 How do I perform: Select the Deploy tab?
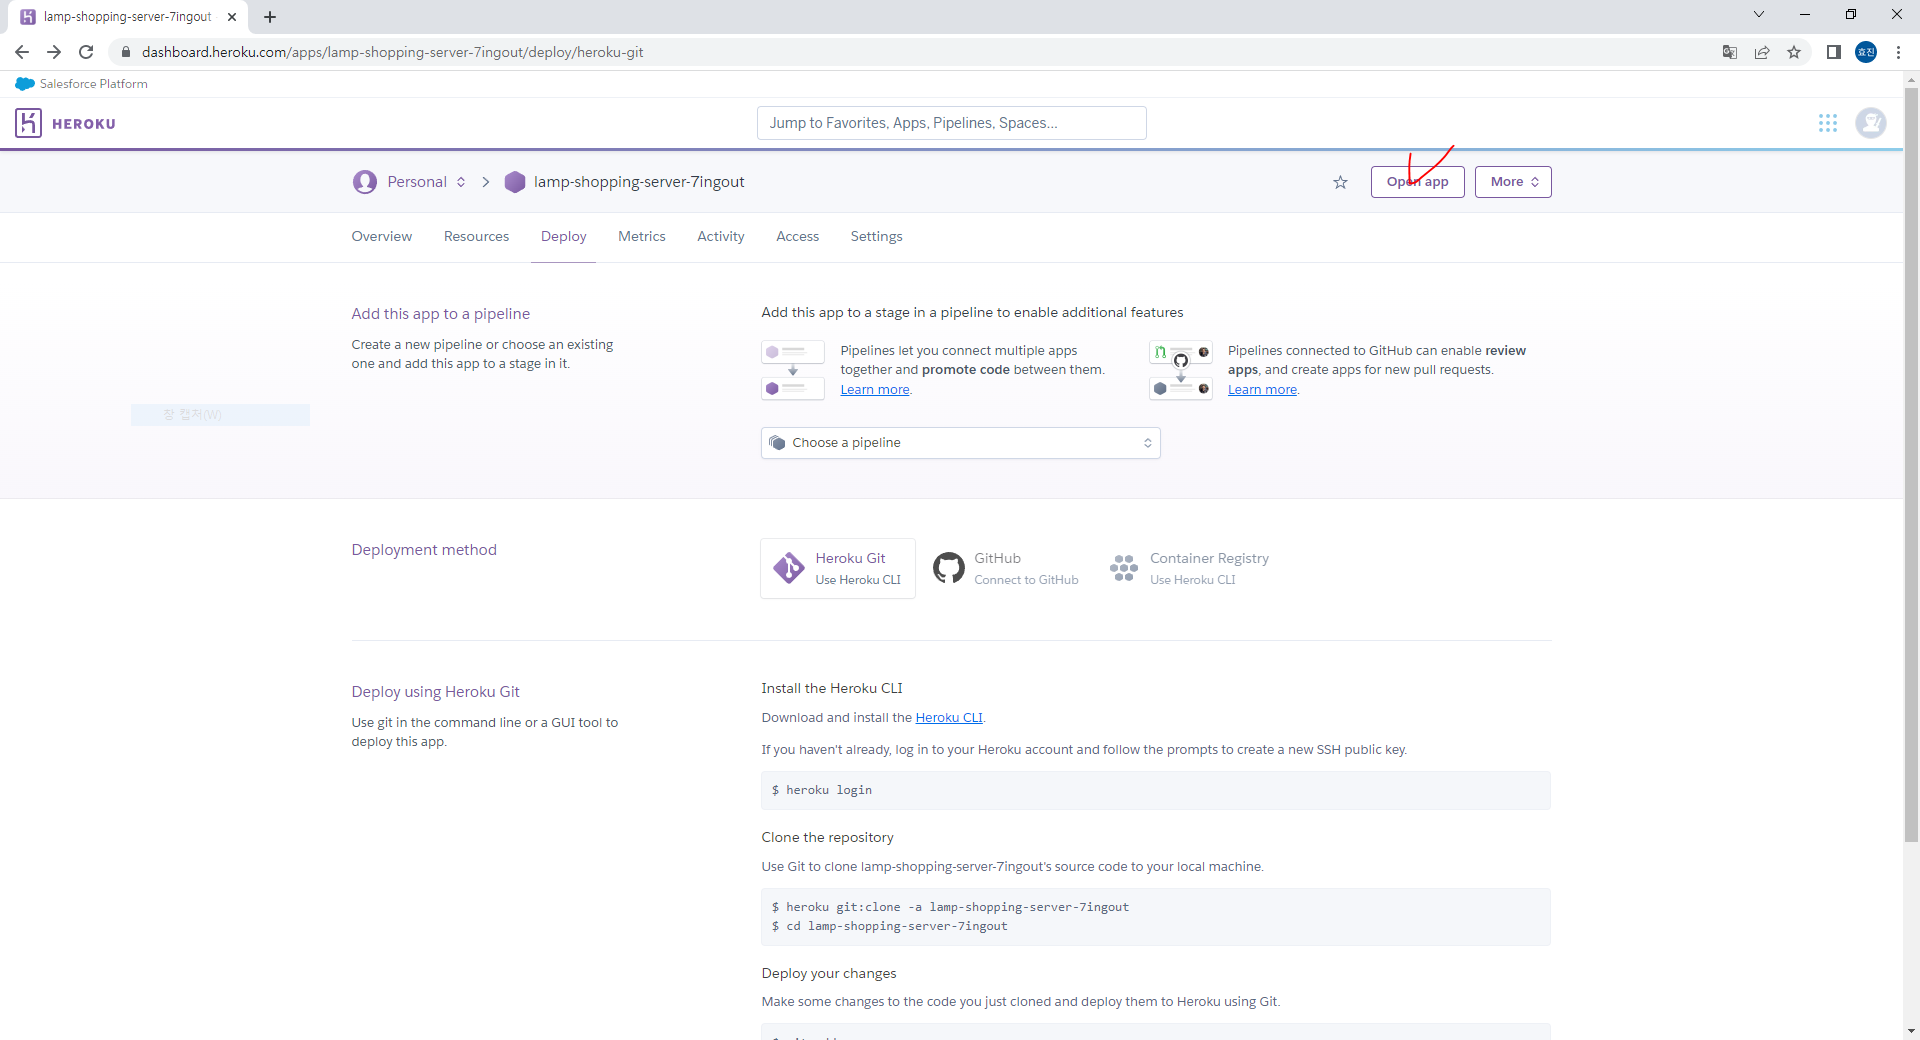point(563,236)
